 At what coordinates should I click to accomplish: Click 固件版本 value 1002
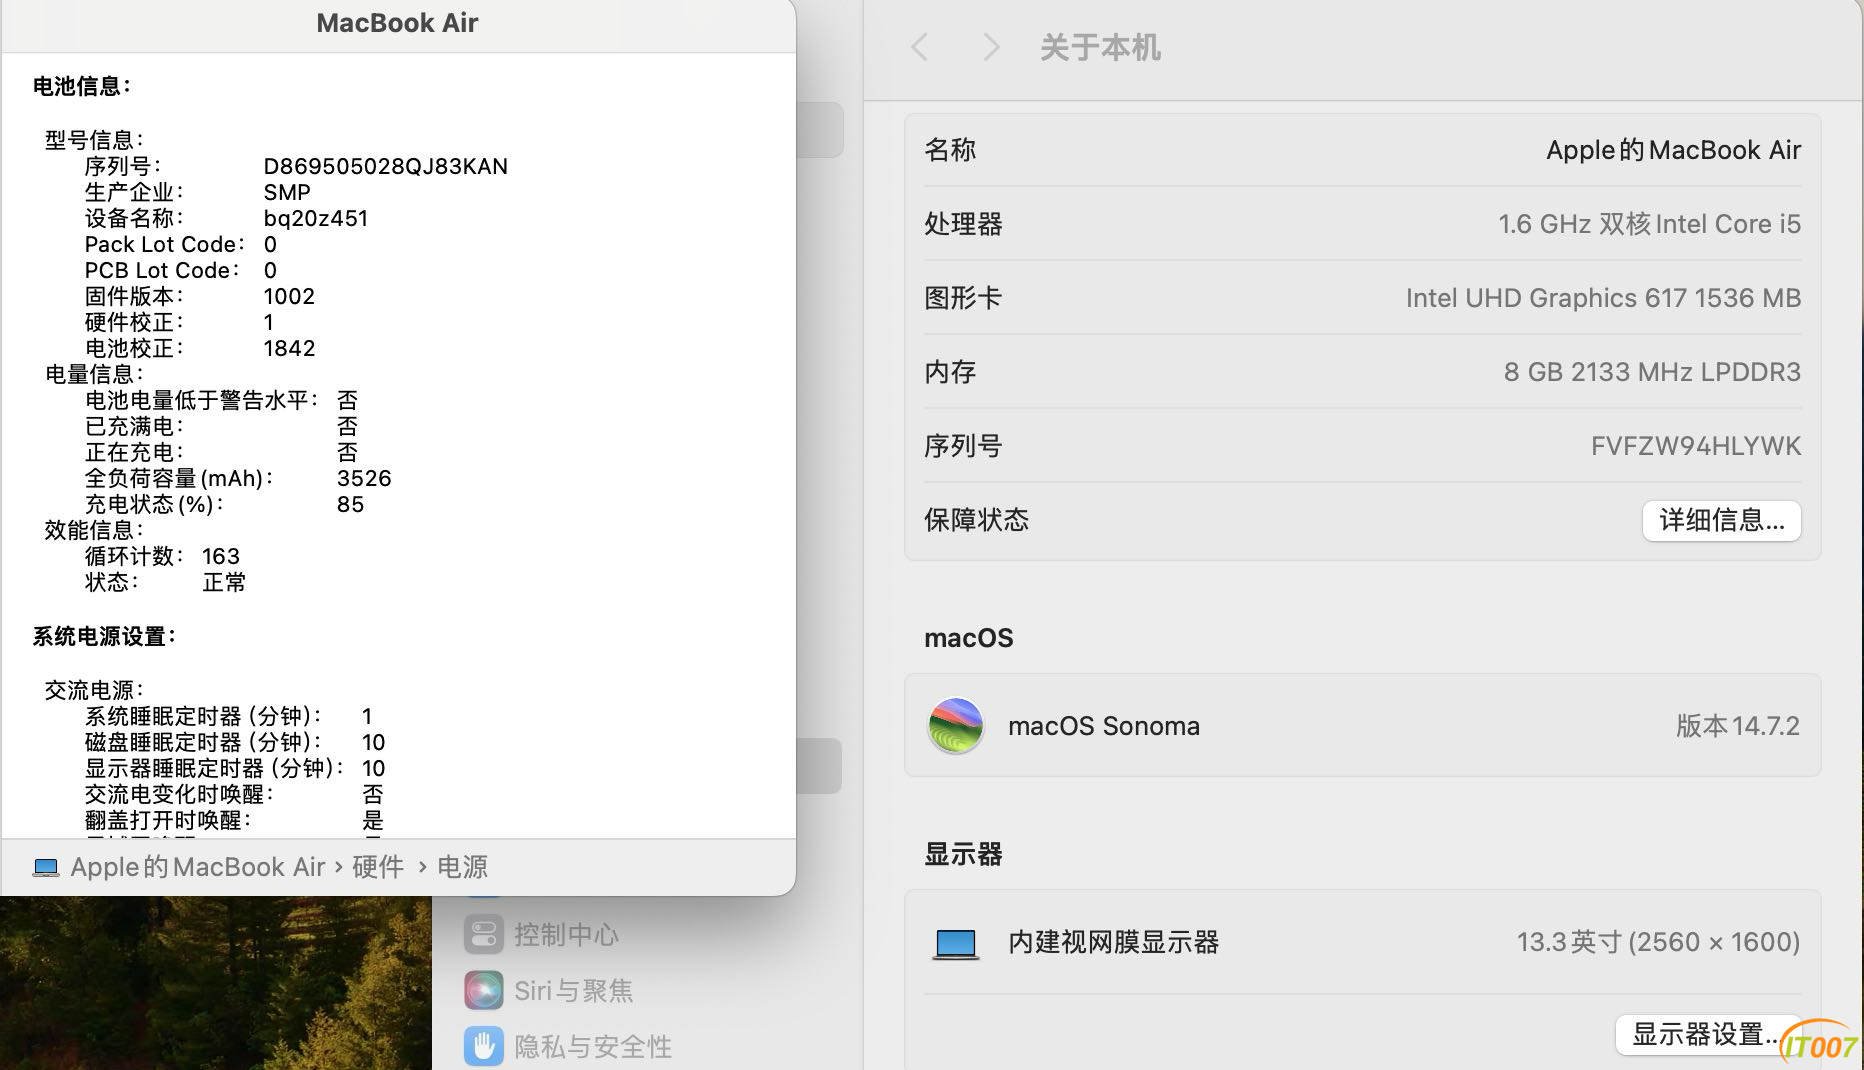[x=289, y=296]
